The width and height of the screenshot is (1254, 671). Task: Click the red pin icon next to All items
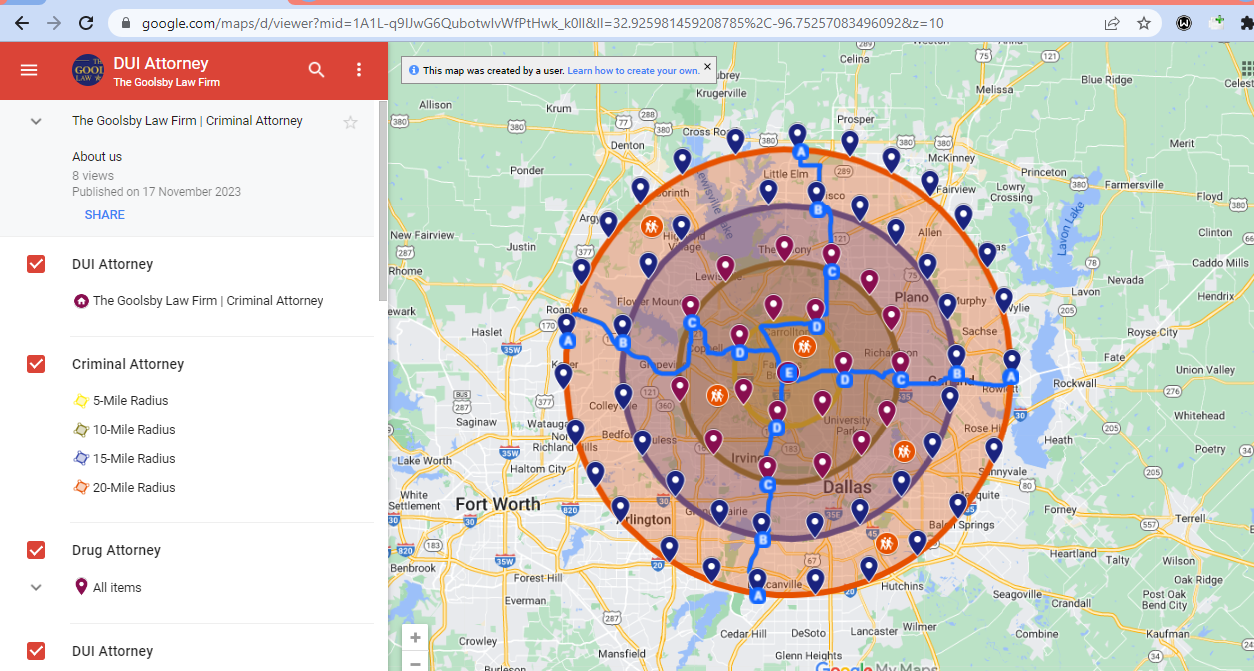tap(81, 587)
